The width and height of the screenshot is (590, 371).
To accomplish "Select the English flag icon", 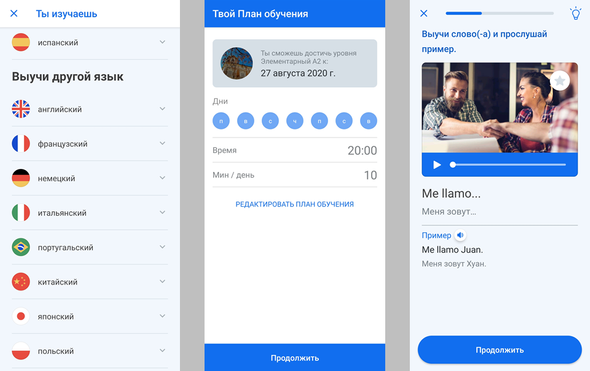I will 21,109.
